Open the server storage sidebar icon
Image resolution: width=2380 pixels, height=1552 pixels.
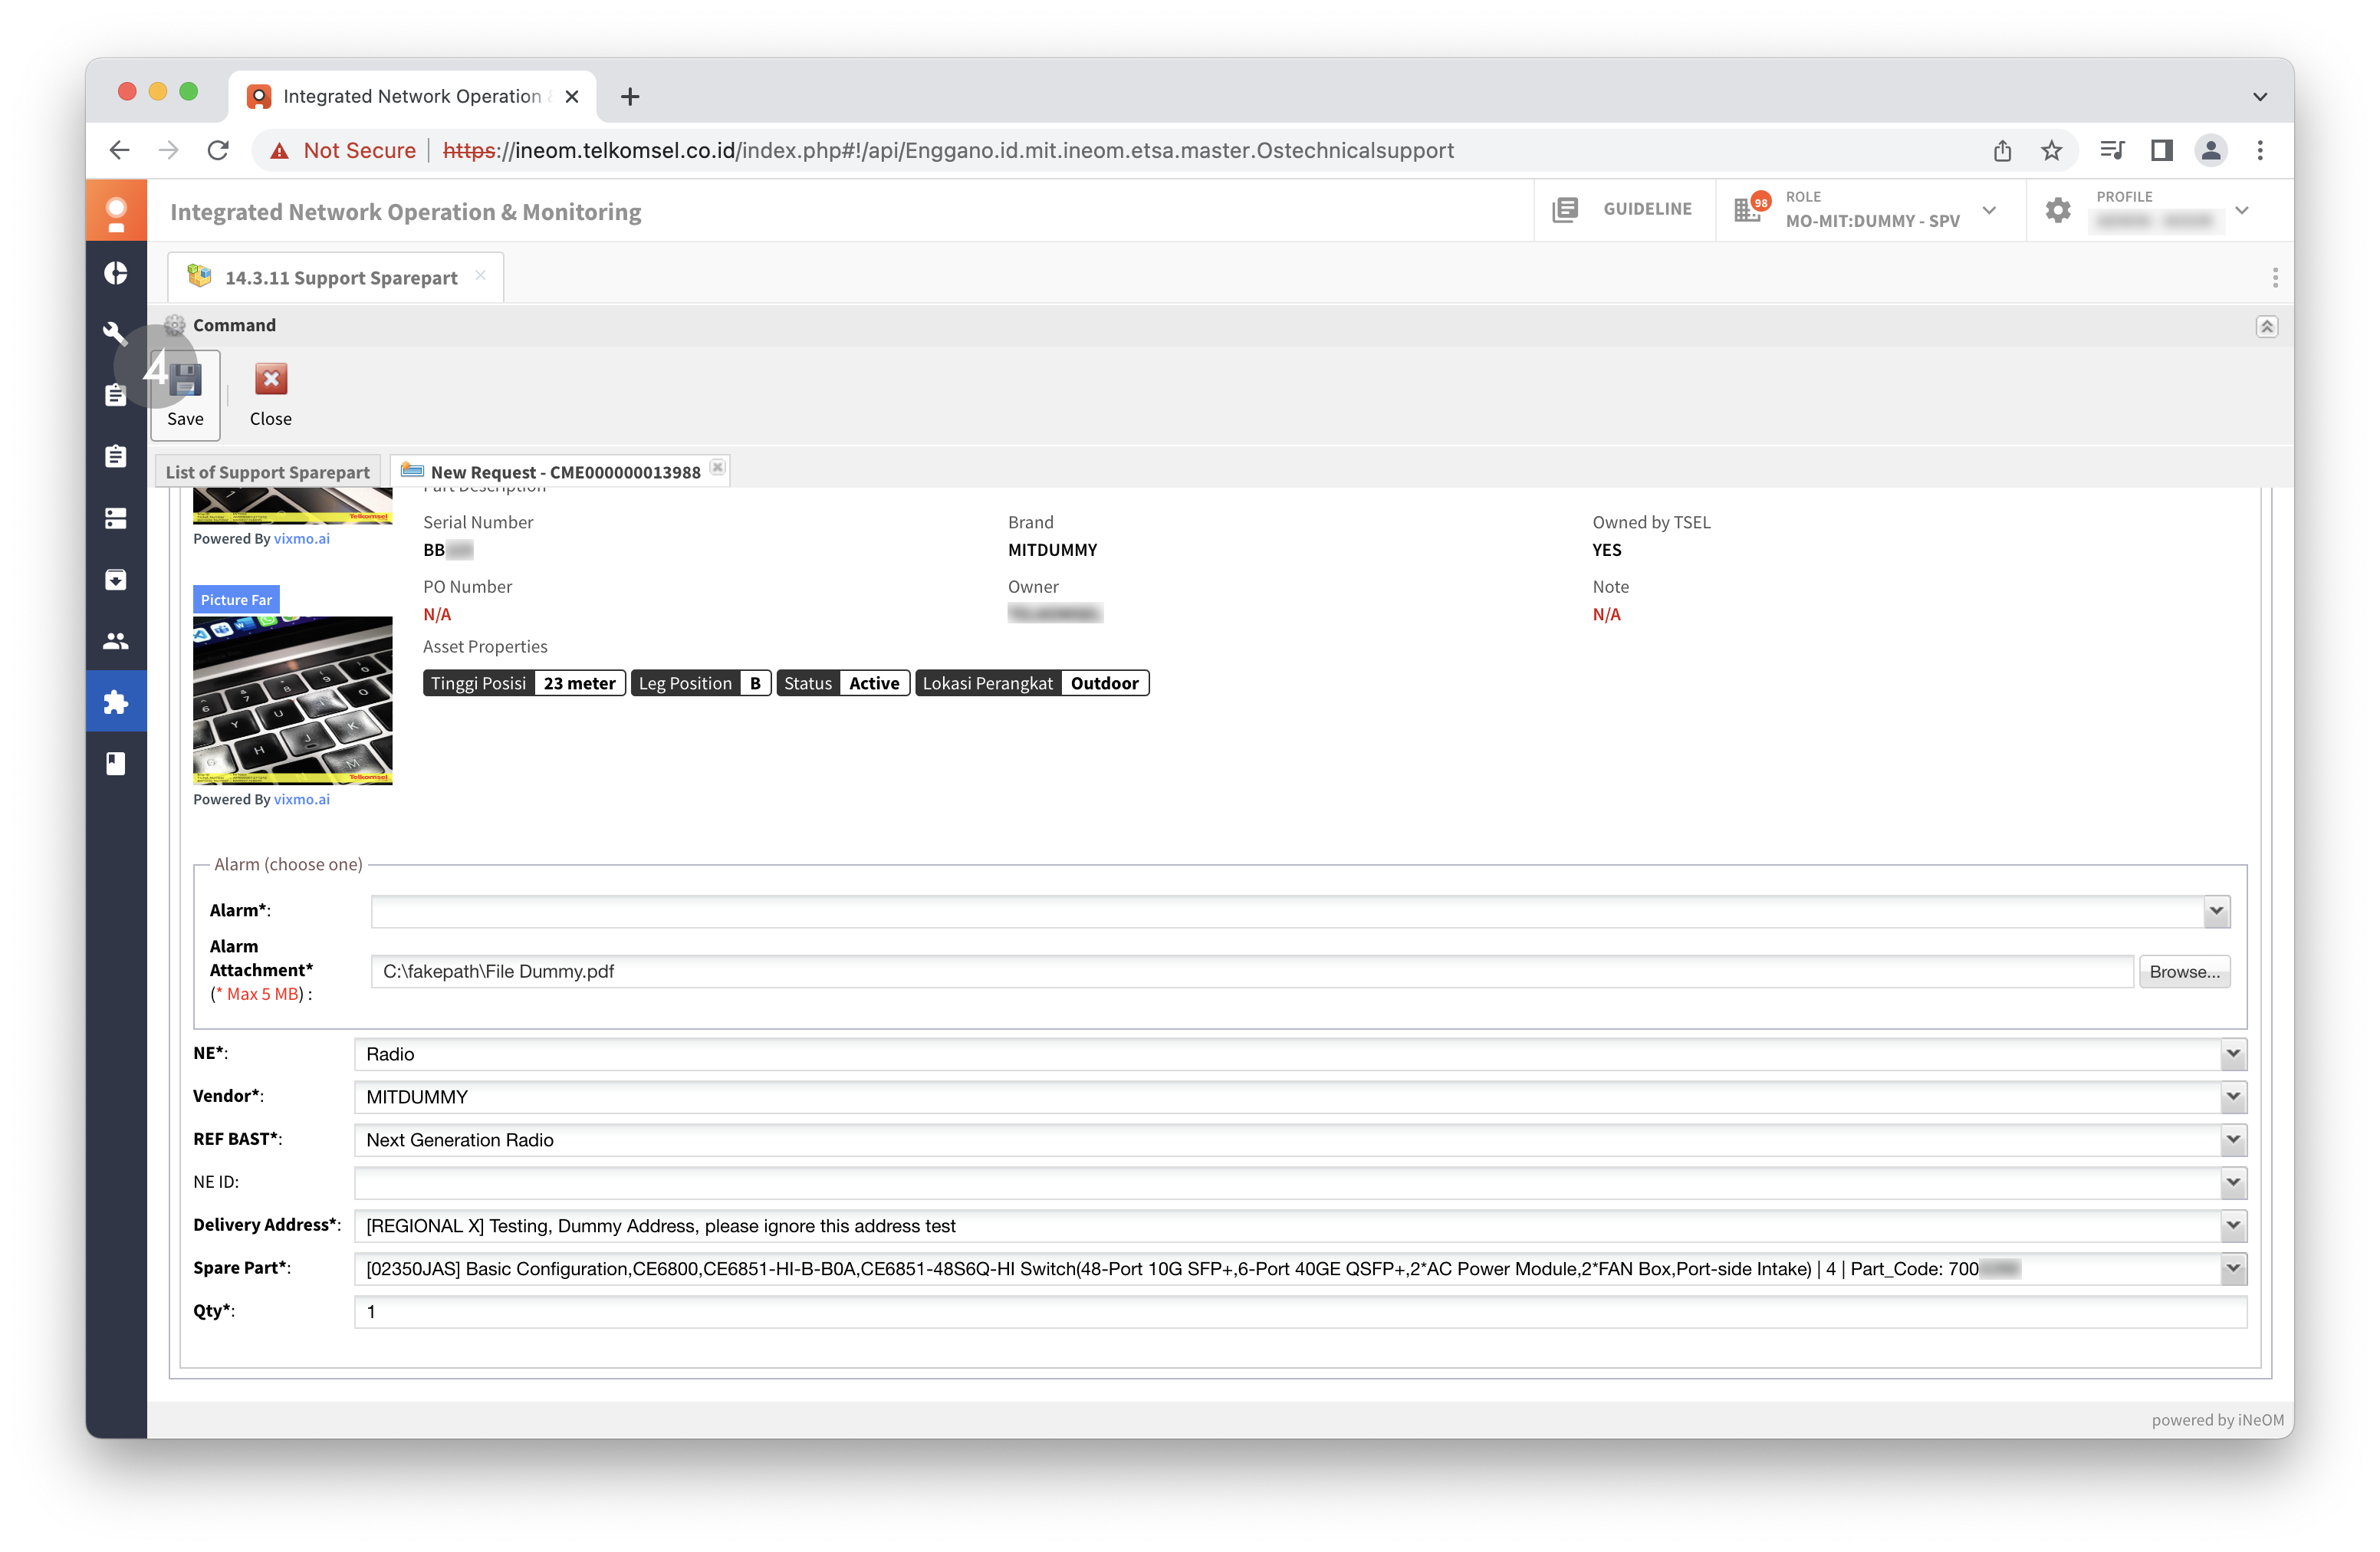coord(116,518)
